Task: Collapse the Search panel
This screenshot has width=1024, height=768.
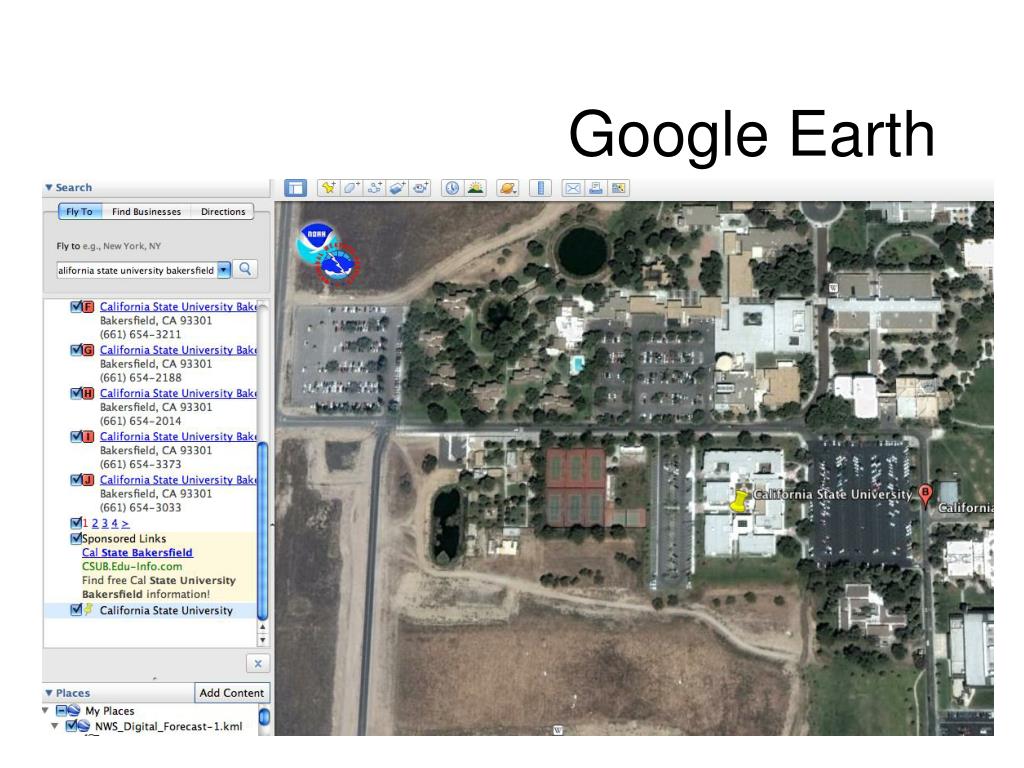Action: point(49,187)
